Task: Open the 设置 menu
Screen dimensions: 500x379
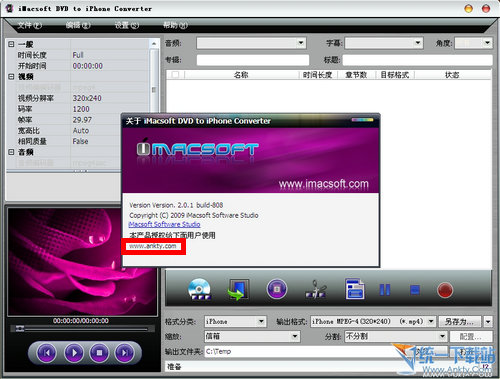Action: 127,25
